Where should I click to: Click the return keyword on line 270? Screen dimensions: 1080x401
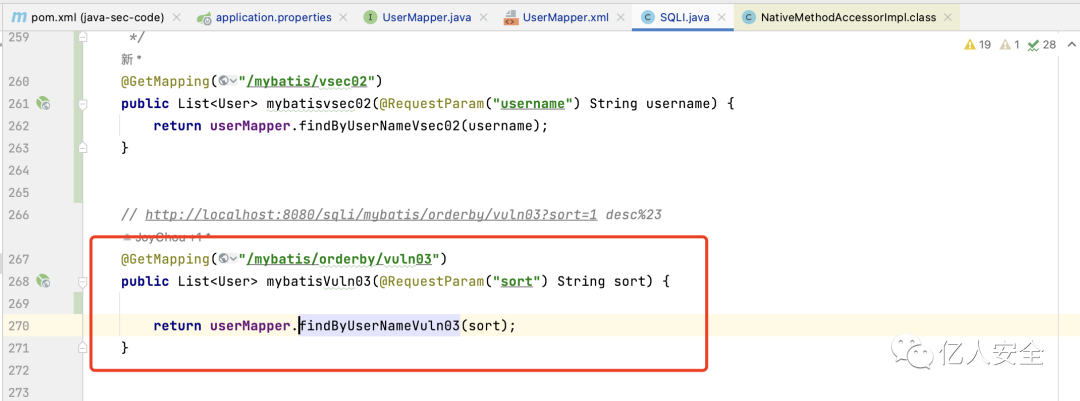177,325
